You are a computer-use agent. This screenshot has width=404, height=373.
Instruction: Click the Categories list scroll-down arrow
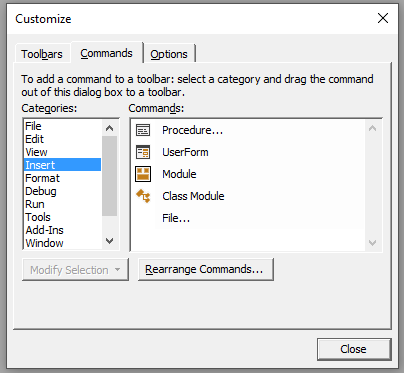tap(109, 241)
